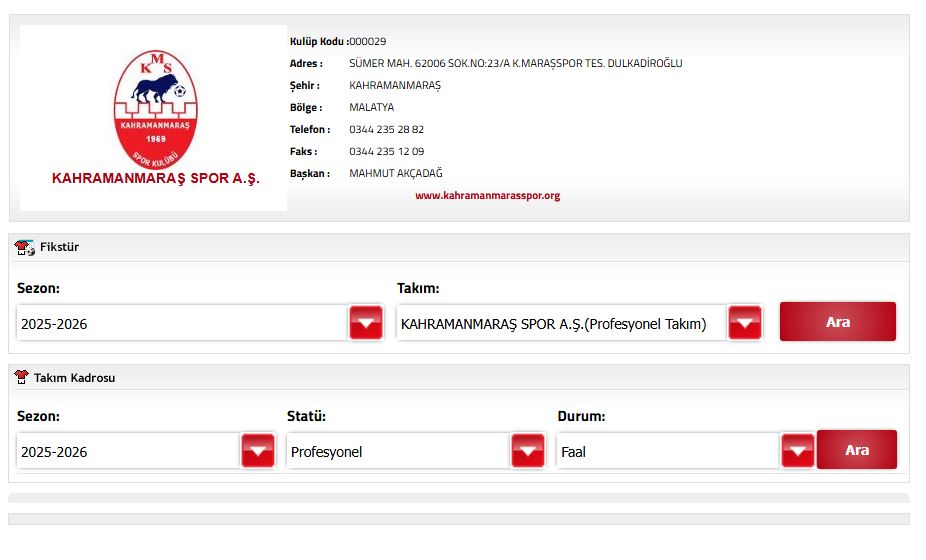Open the Takım Kadrosu Sezon dropdown arrow

tap(258, 451)
